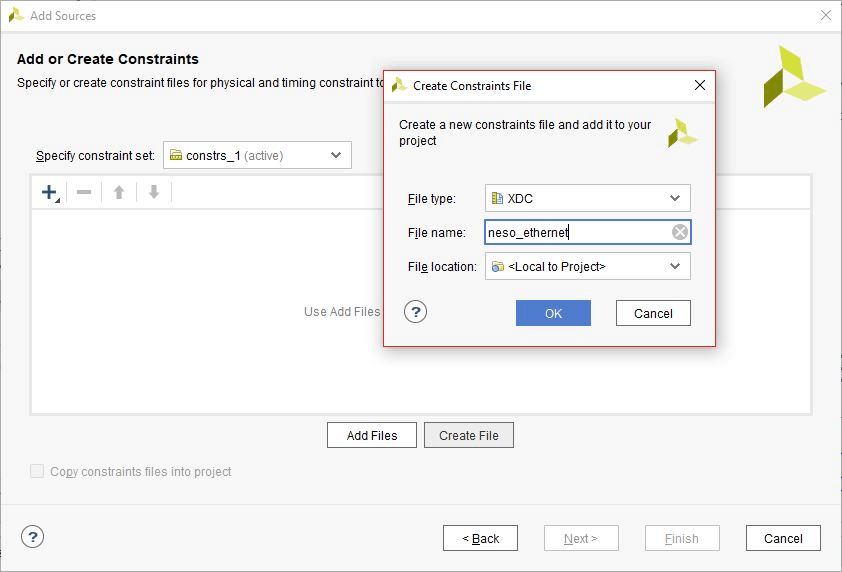This screenshot has height=572, width=842.
Task: Cancel the Create Constraints File dialog
Action: tap(653, 313)
